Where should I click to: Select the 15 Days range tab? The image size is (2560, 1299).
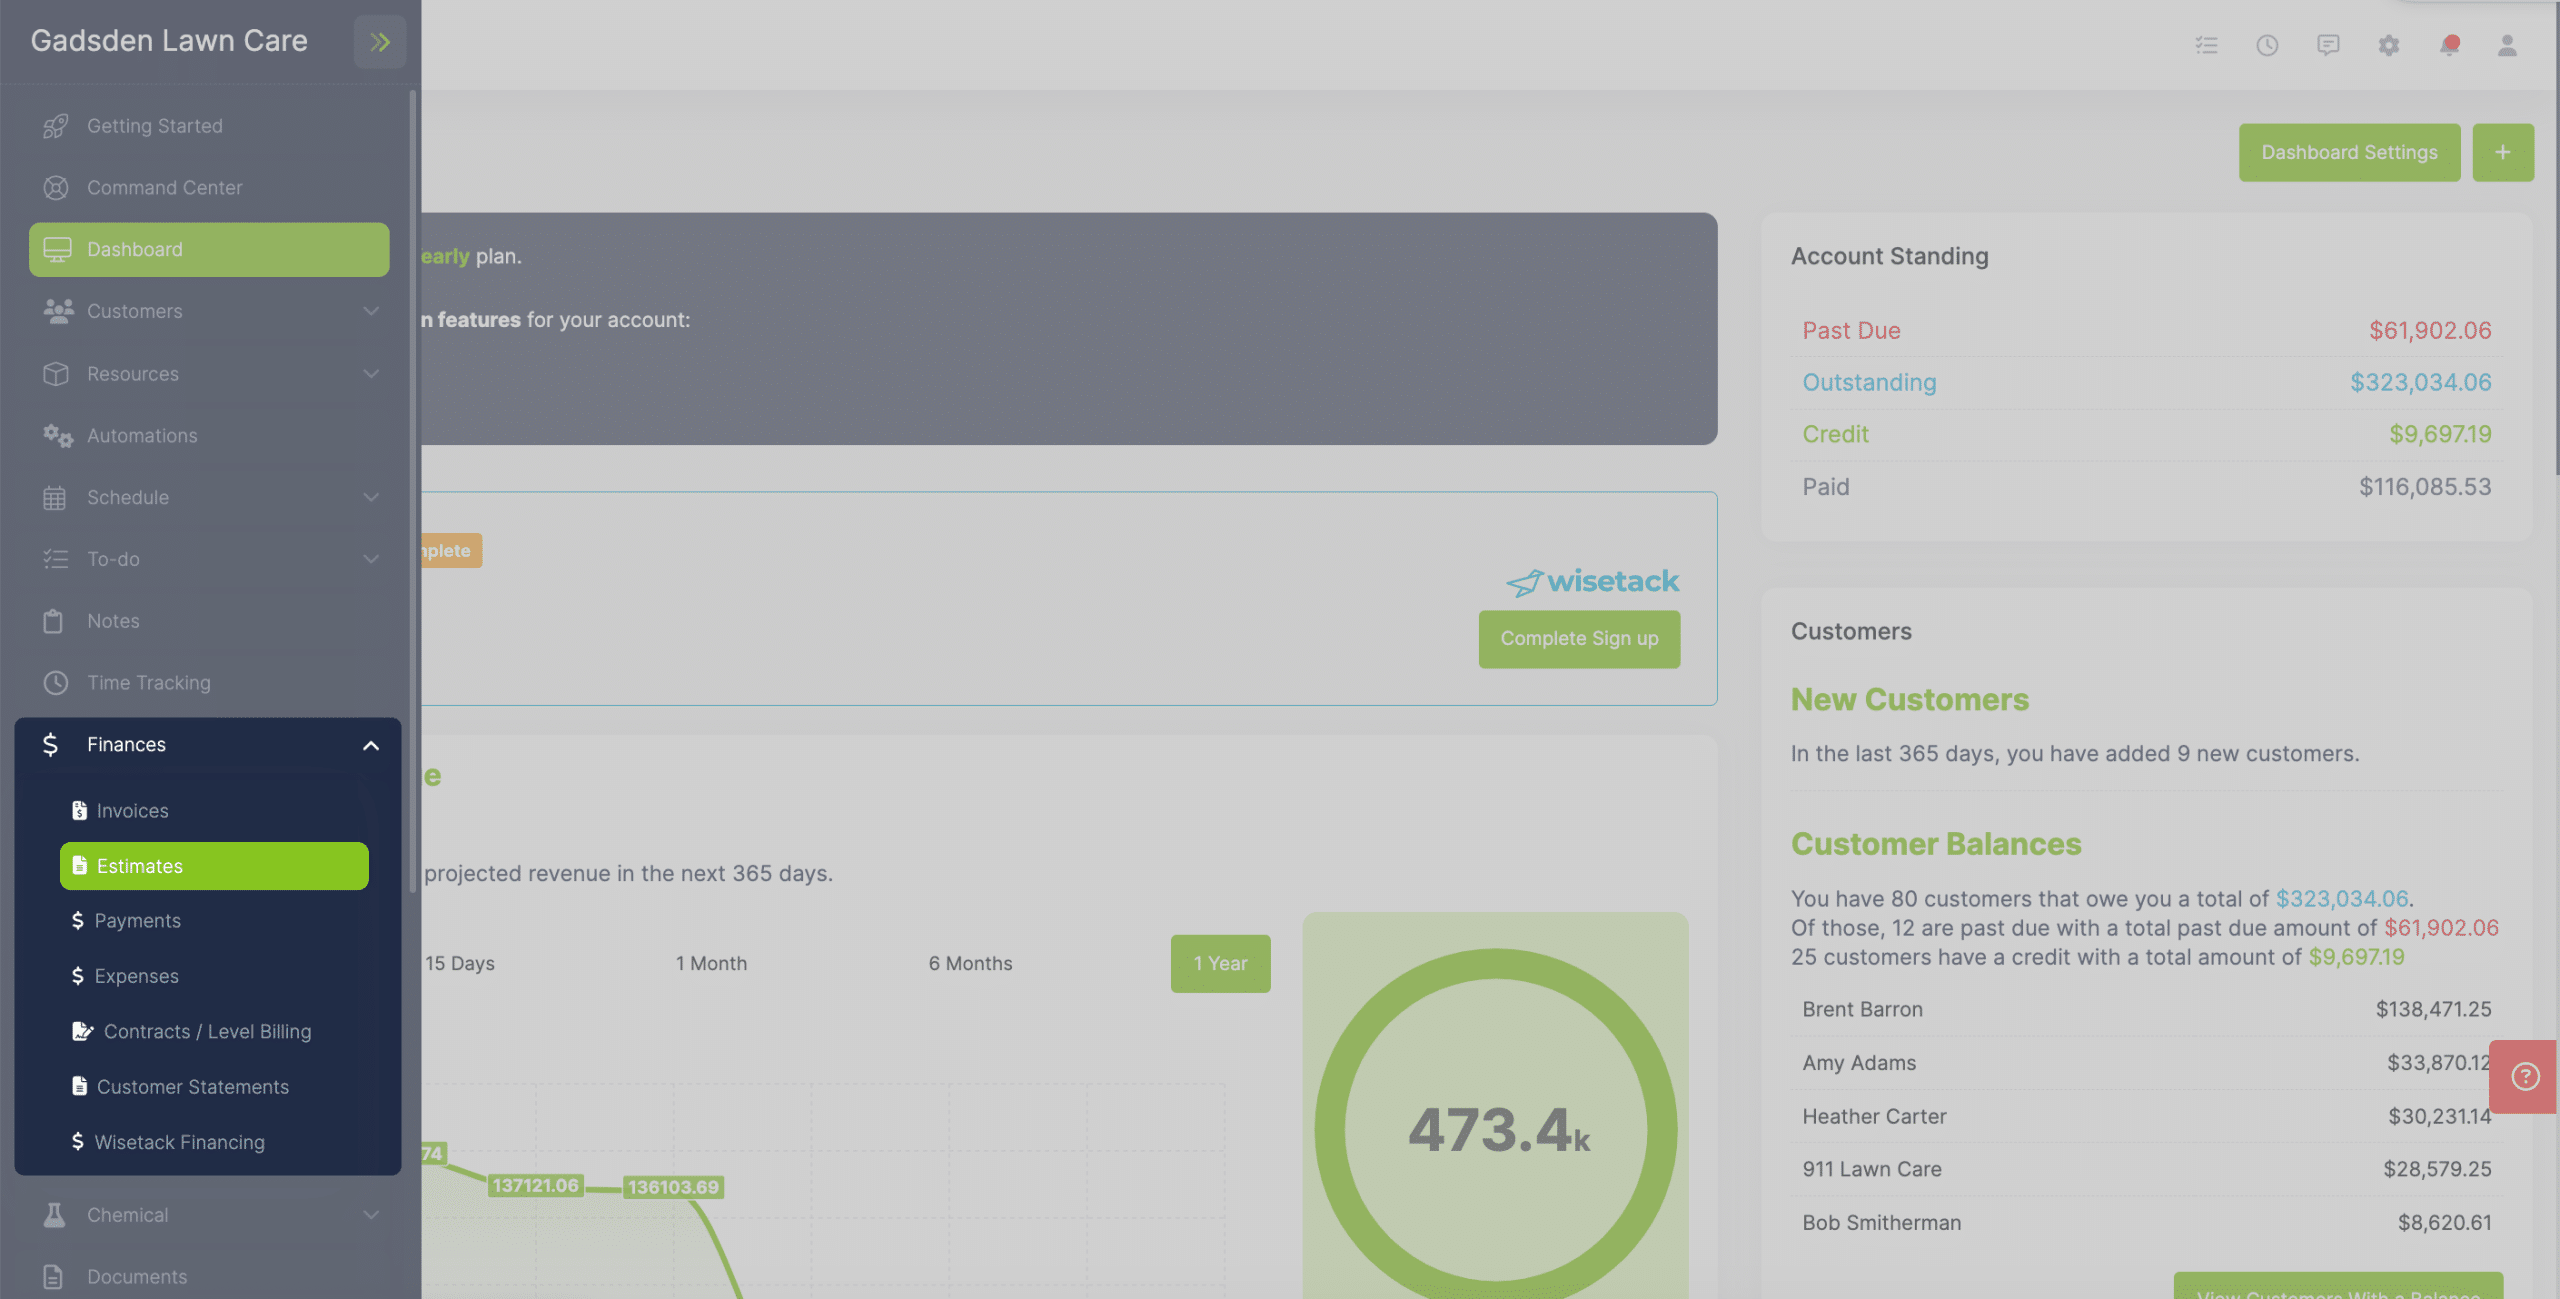coord(460,964)
